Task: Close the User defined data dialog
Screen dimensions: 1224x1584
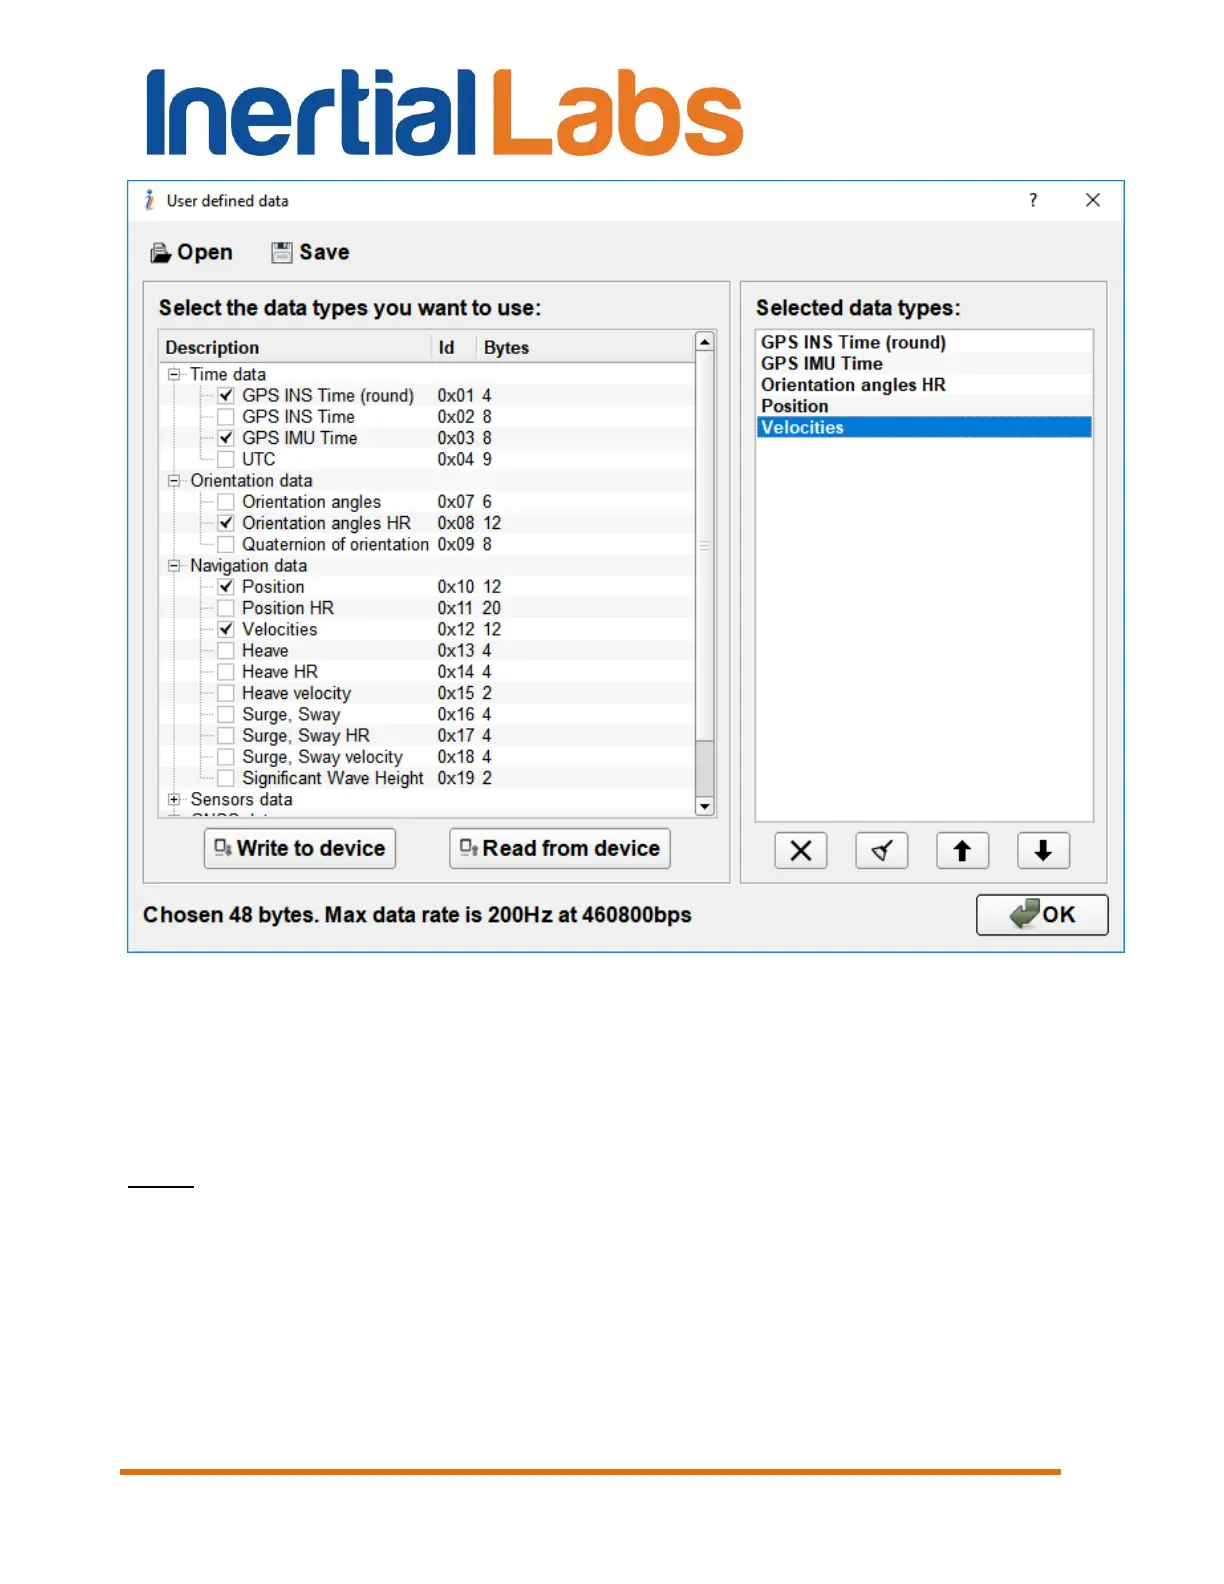Action: point(1093,200)
